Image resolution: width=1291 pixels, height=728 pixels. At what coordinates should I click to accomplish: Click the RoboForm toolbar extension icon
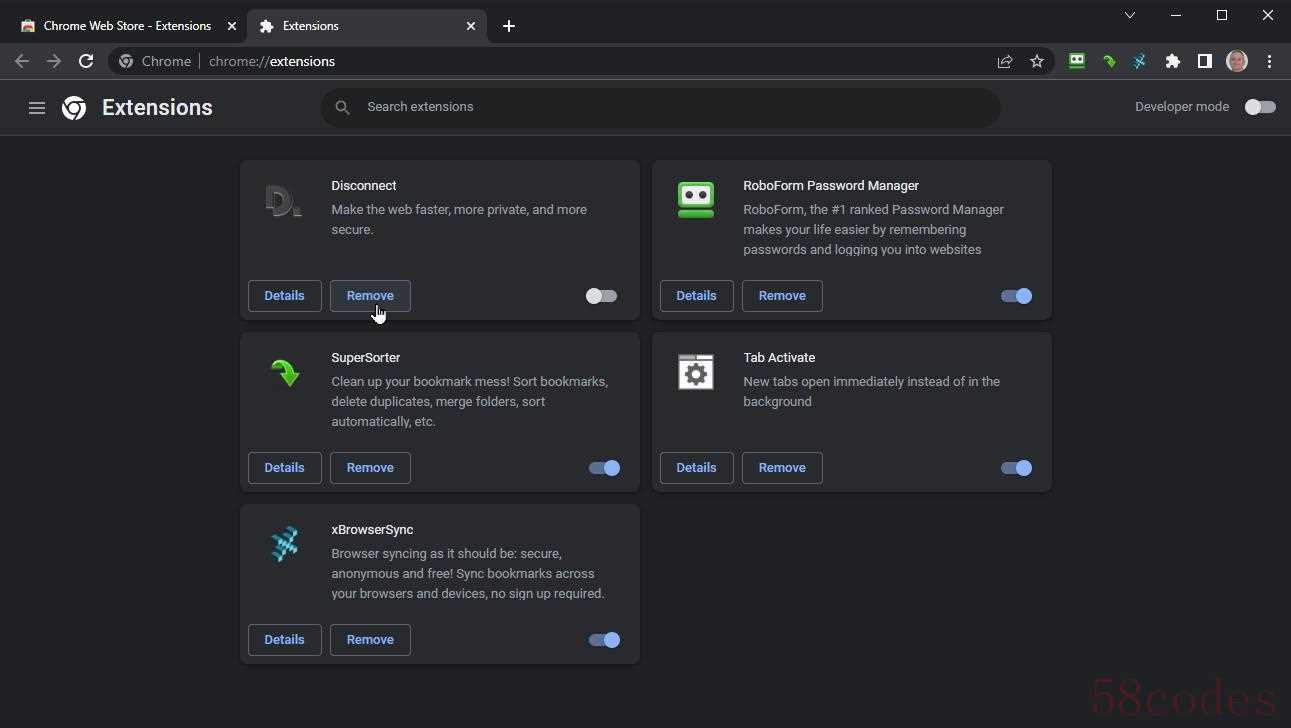tap(1077, 61)
